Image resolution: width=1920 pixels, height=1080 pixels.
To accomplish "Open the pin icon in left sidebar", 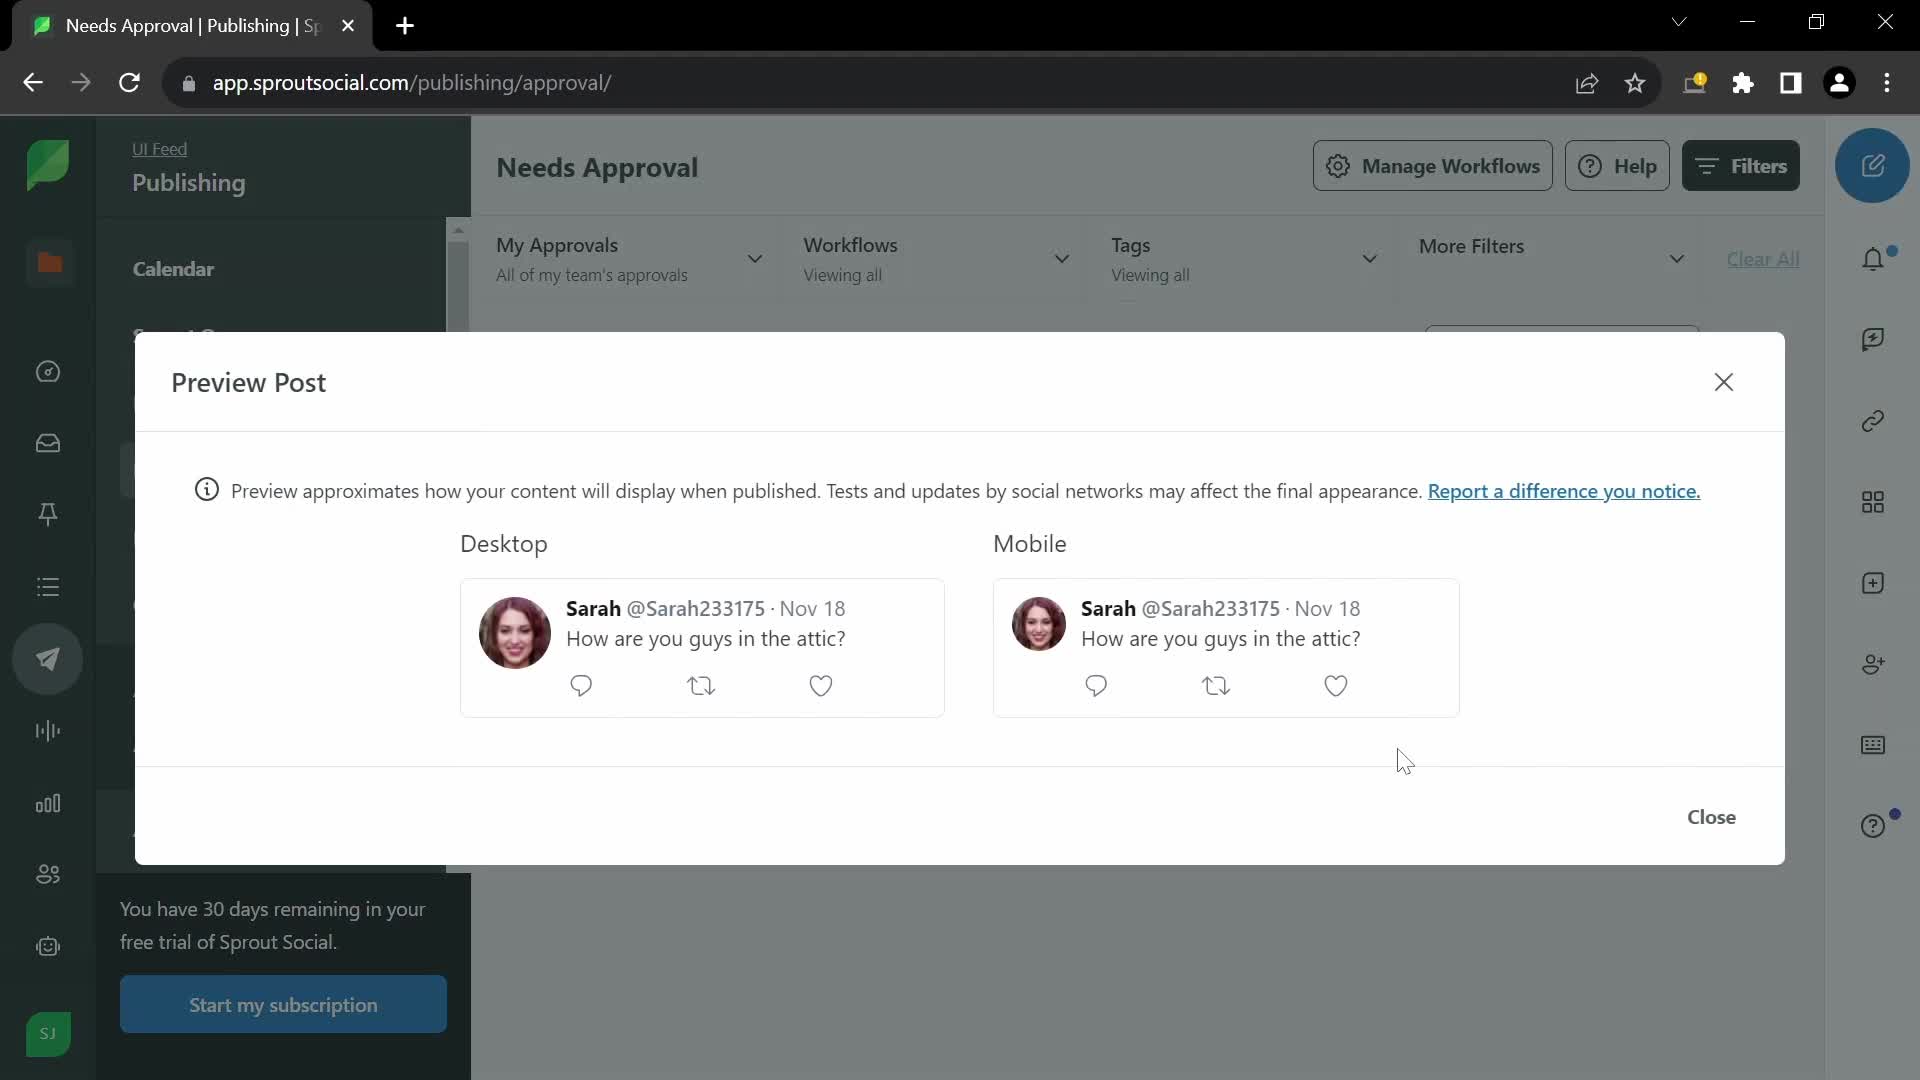I will pyautogui.click(x=48, y=514).
